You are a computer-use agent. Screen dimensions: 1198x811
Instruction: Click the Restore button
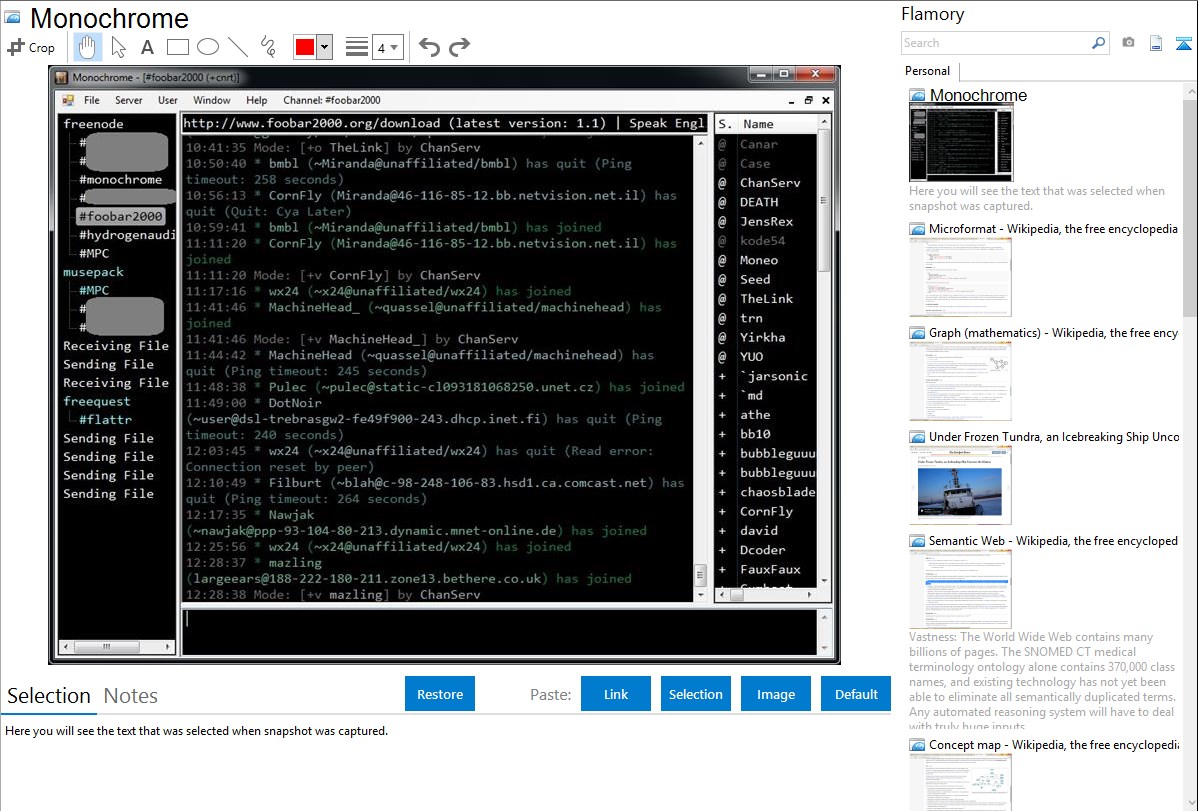440,694
